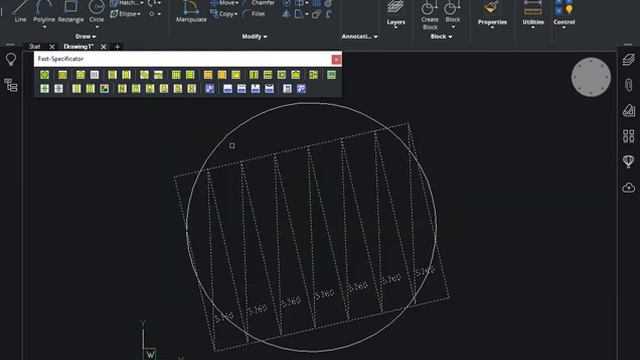Add a new drawing tab with plus
Image resolution: width=640 pixels, height=360 pixels.
[x=117, y=47]
